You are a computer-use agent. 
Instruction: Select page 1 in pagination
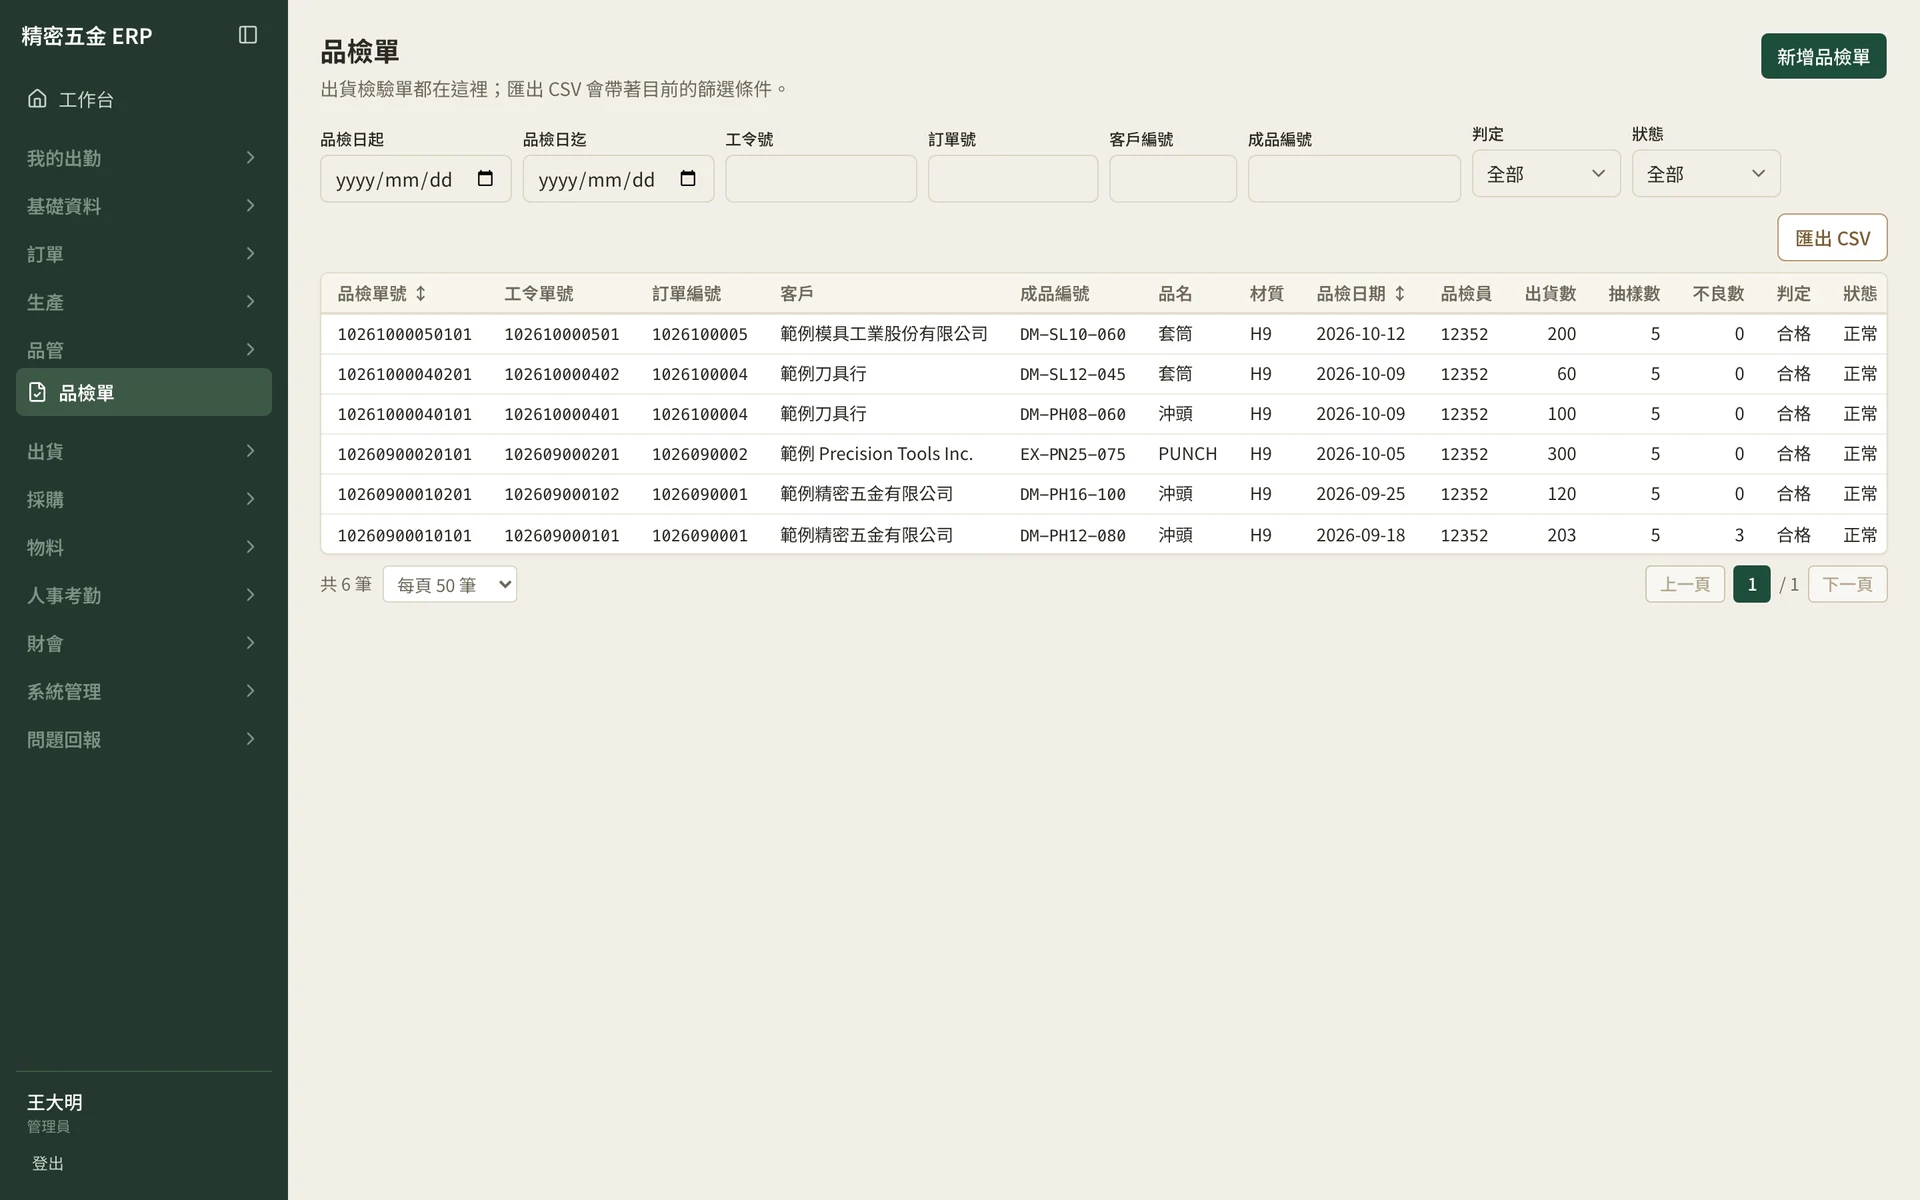pos(1751,584)
